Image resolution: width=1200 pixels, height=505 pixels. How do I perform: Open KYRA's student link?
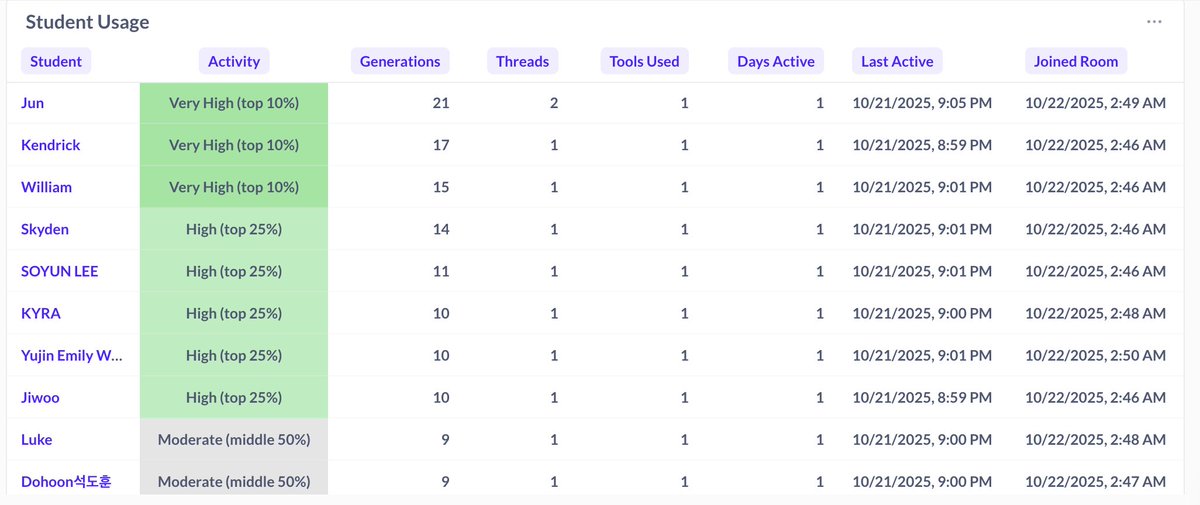[x=41, y=313]
